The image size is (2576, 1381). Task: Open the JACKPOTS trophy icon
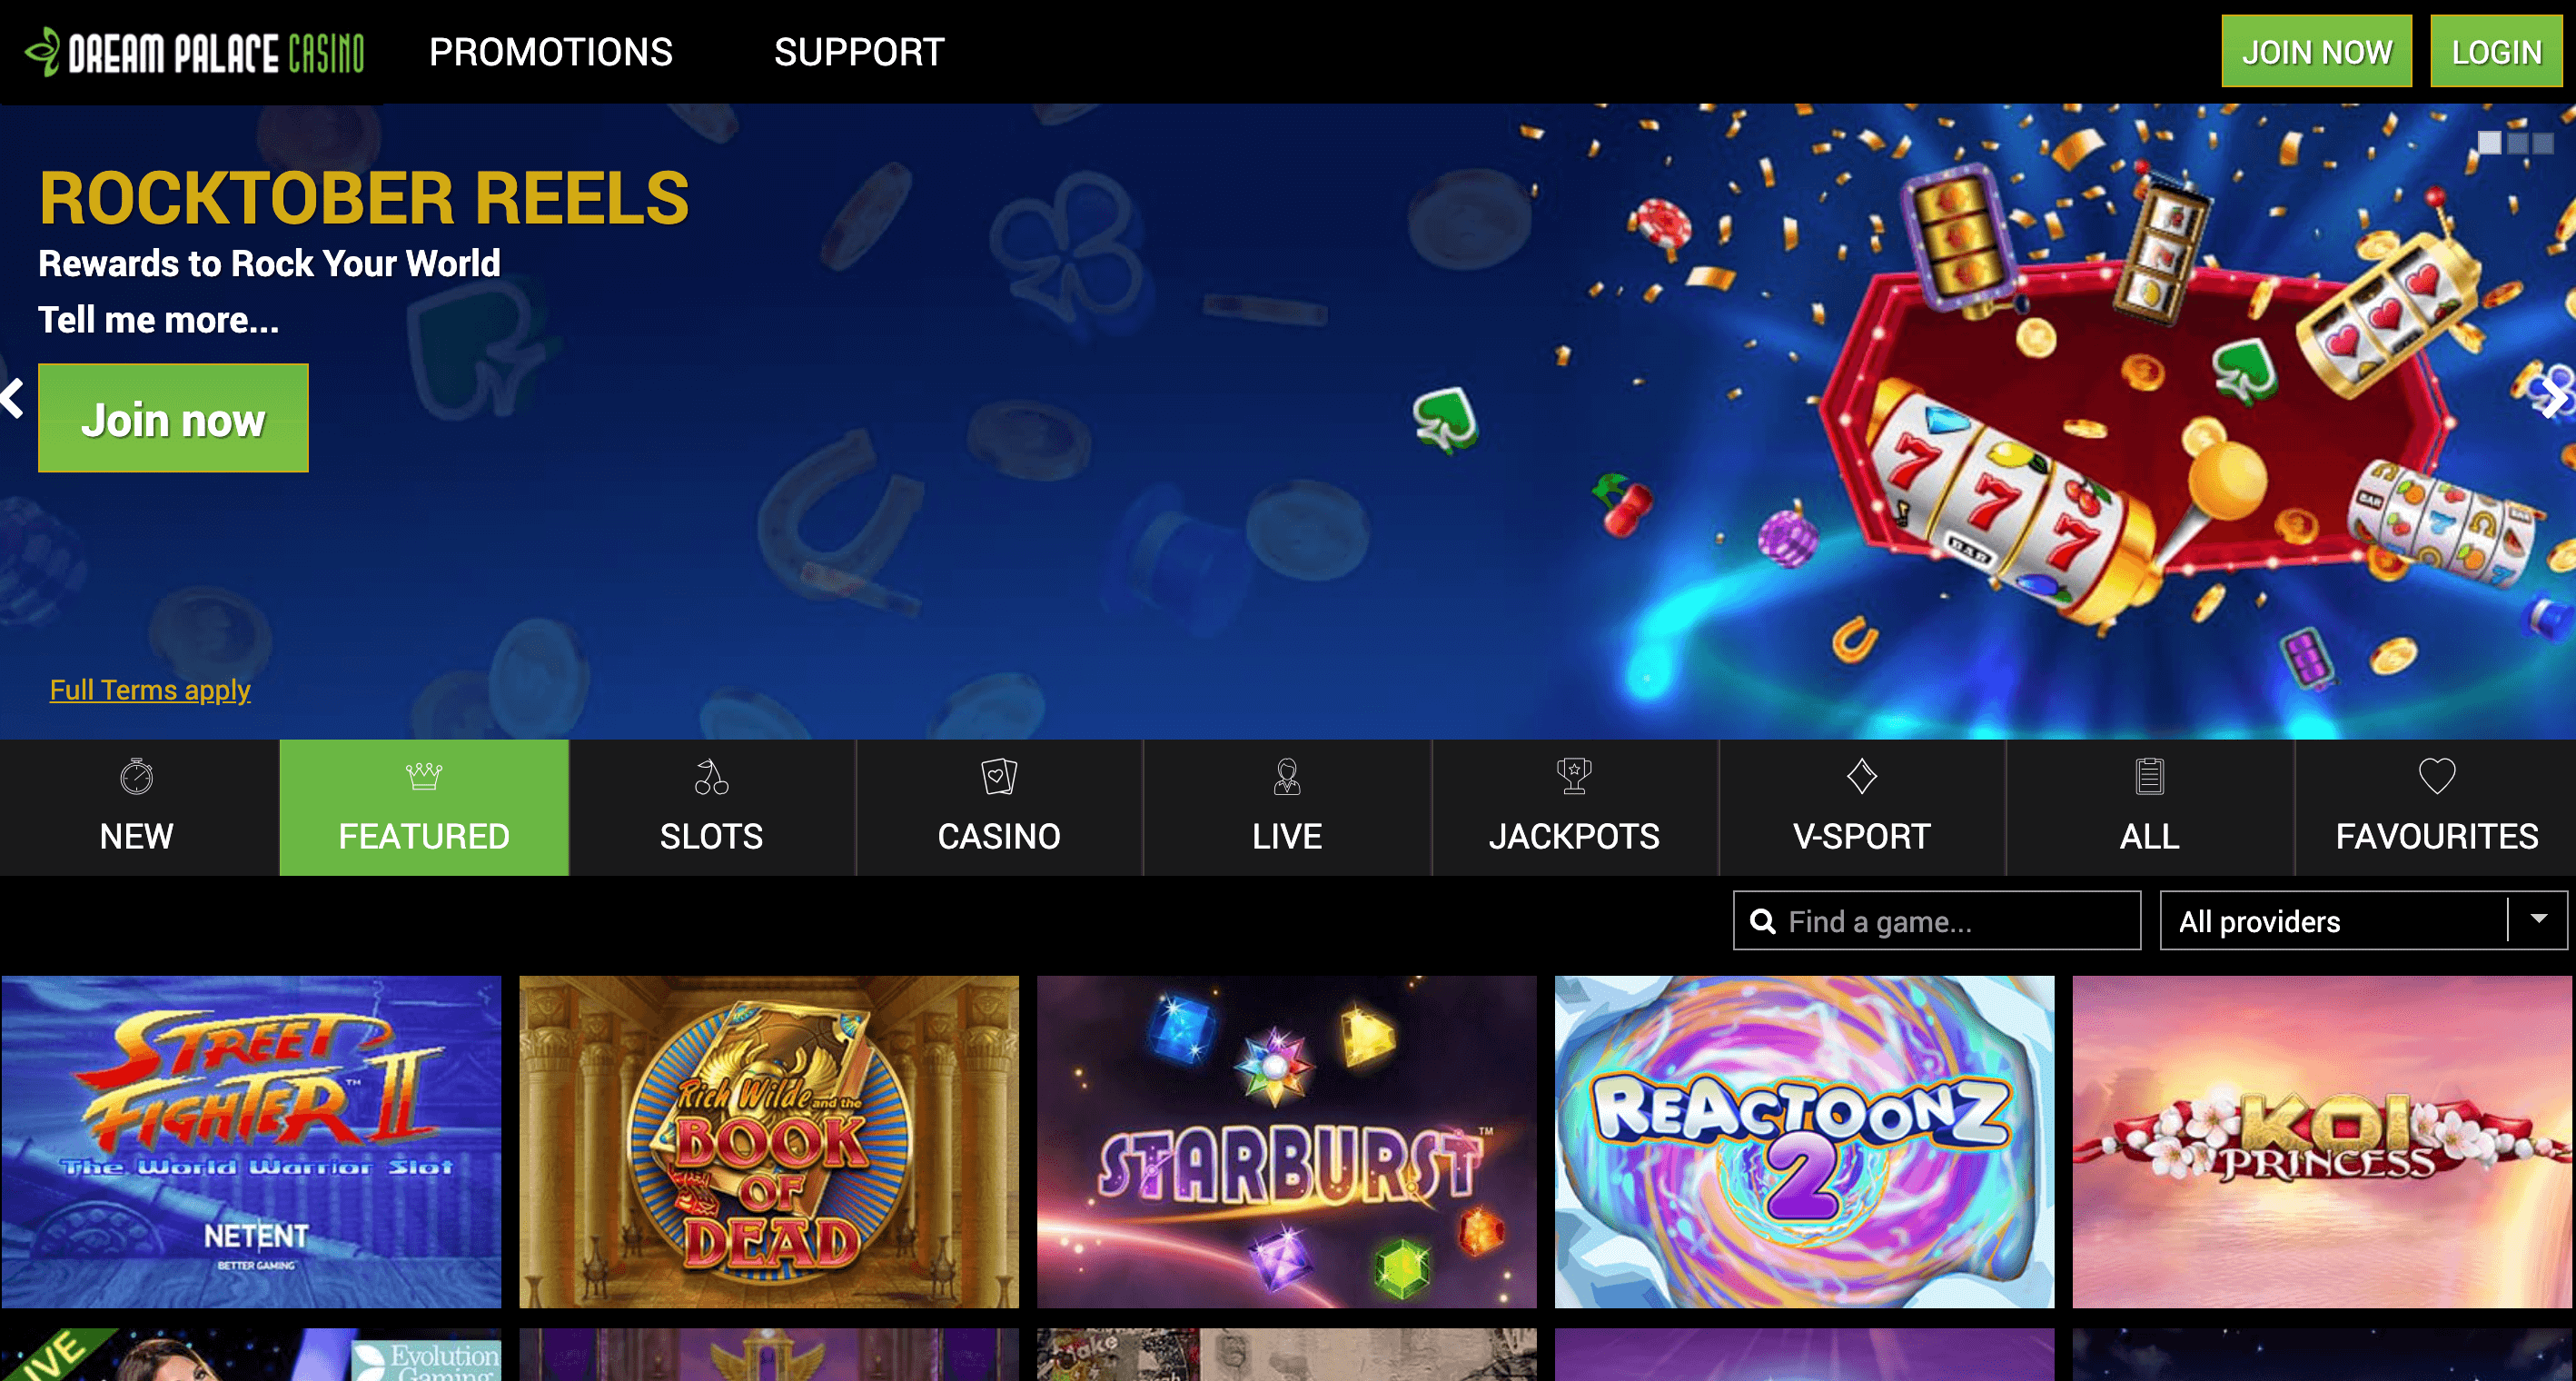1574,776
